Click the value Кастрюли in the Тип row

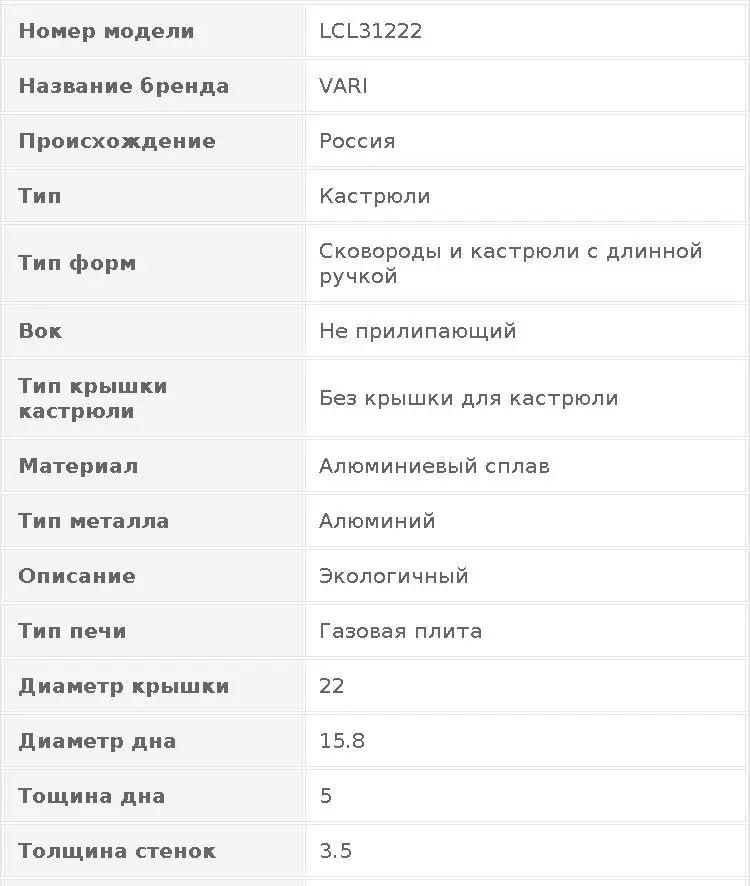(375, 196)
